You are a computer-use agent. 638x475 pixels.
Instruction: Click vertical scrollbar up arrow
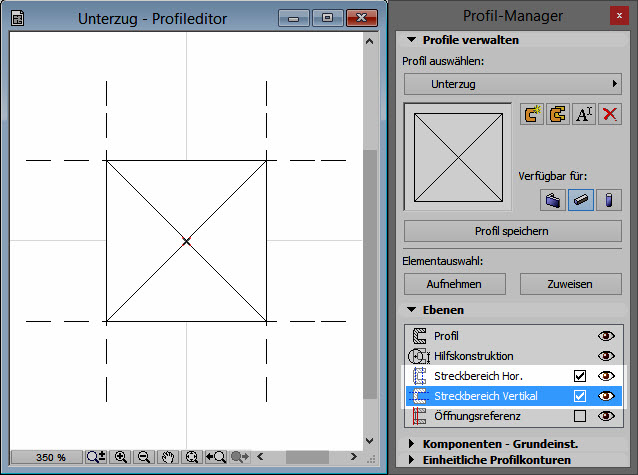pyautogui.click(x=369, y=42)
